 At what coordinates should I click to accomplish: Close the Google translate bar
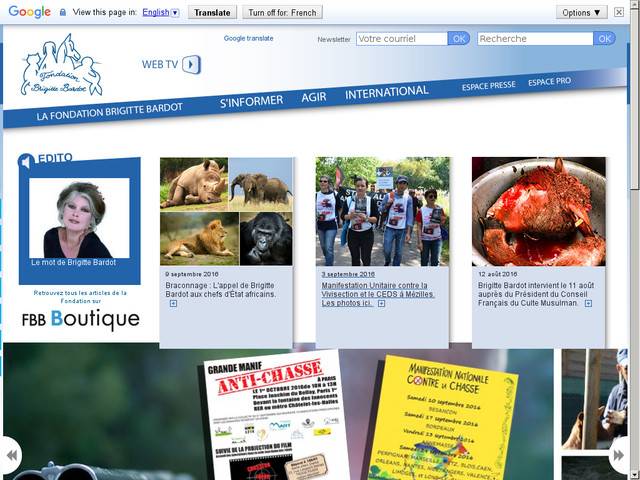619,12
